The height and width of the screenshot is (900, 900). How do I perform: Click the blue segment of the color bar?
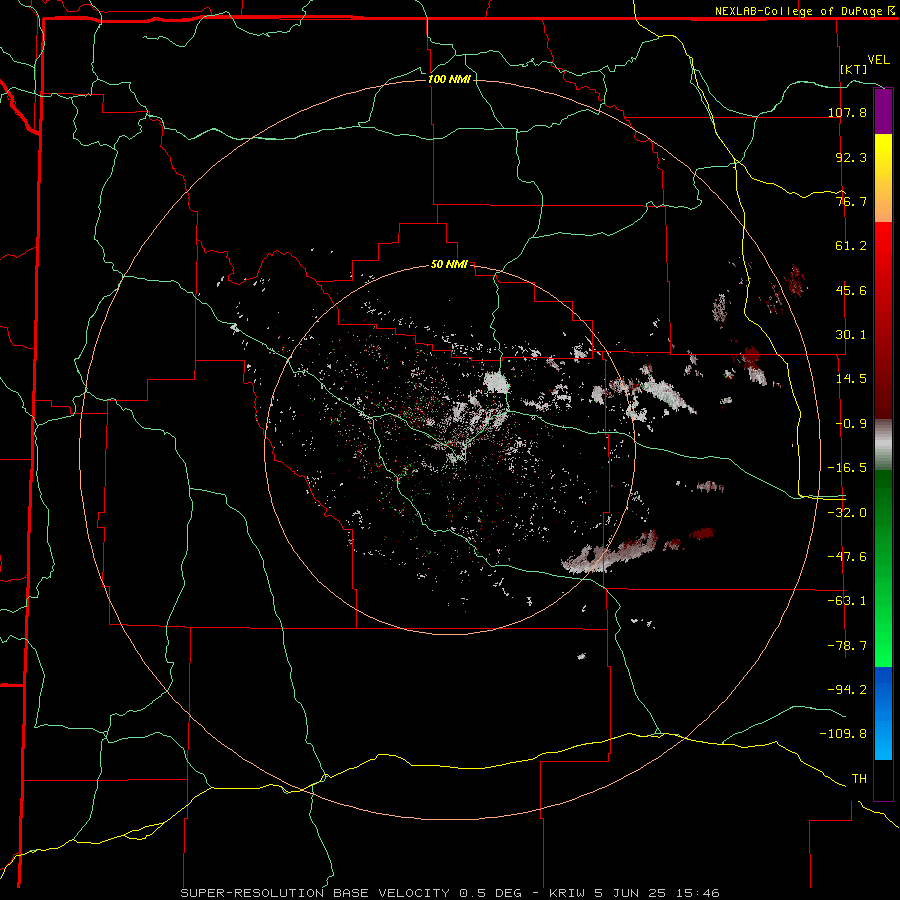[x=883, y=713]
